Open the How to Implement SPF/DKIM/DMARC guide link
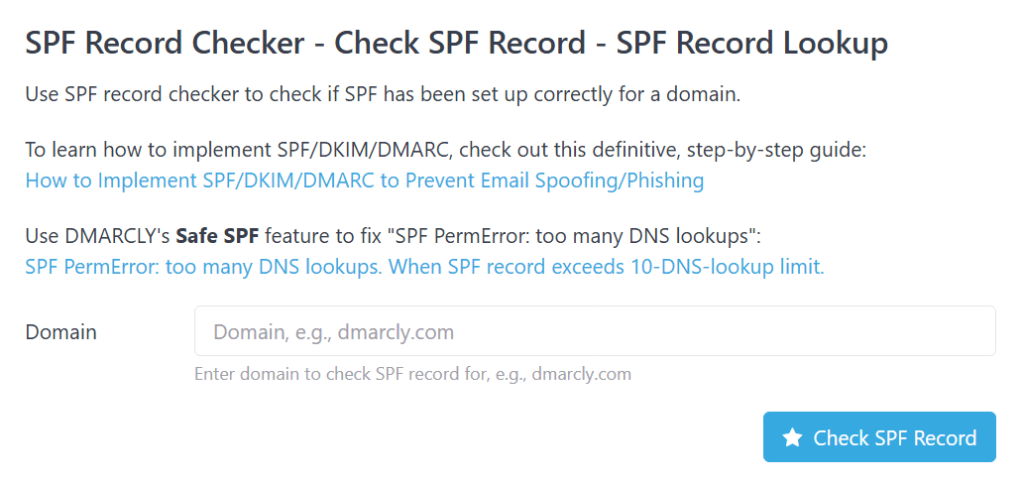 [364, 181]
